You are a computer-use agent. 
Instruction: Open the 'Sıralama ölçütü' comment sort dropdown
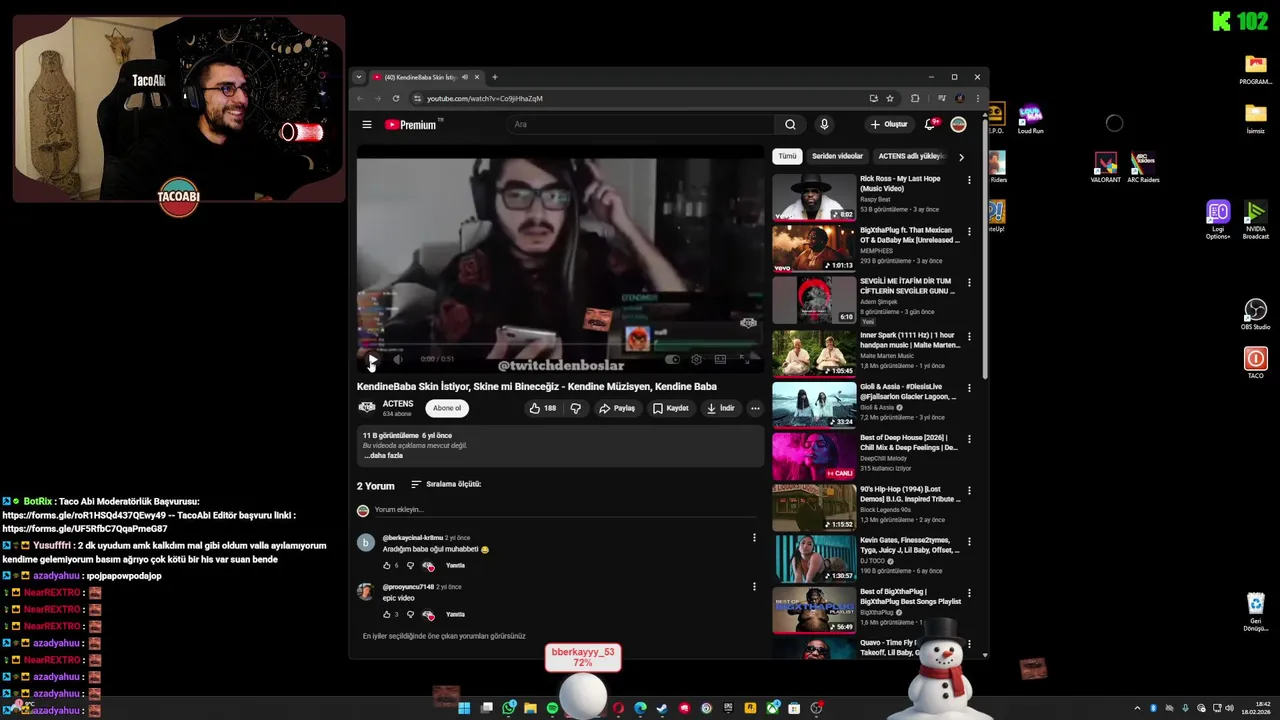(446, 484)
